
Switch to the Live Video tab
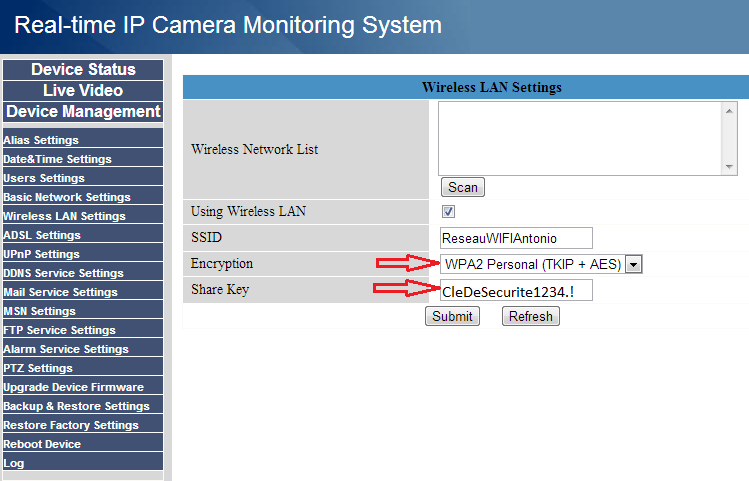[83, 90]
